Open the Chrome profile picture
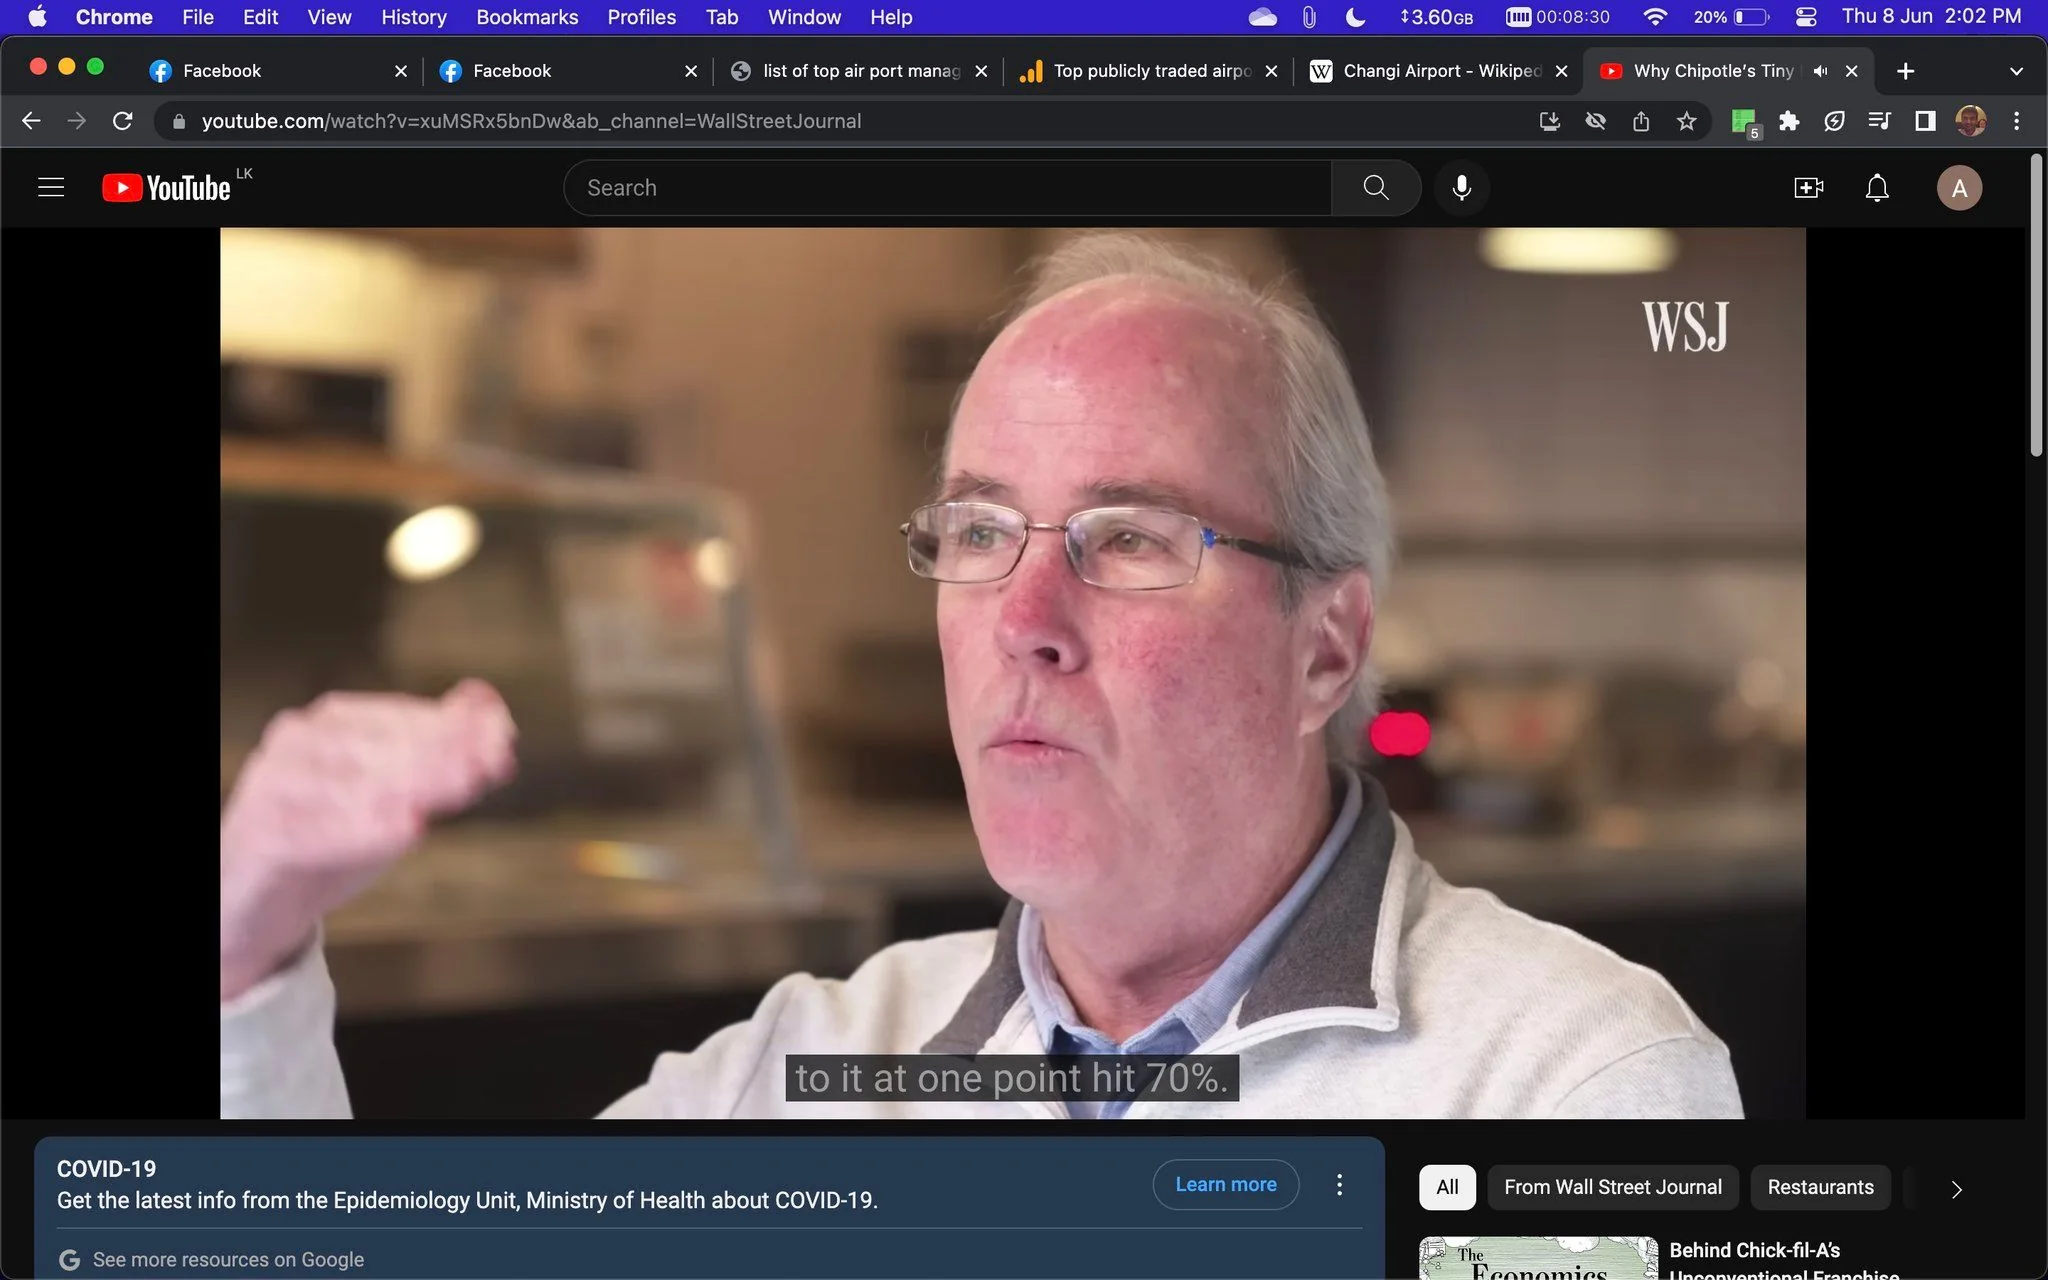This screenshot has width=2048, height=1280. 1971,121
